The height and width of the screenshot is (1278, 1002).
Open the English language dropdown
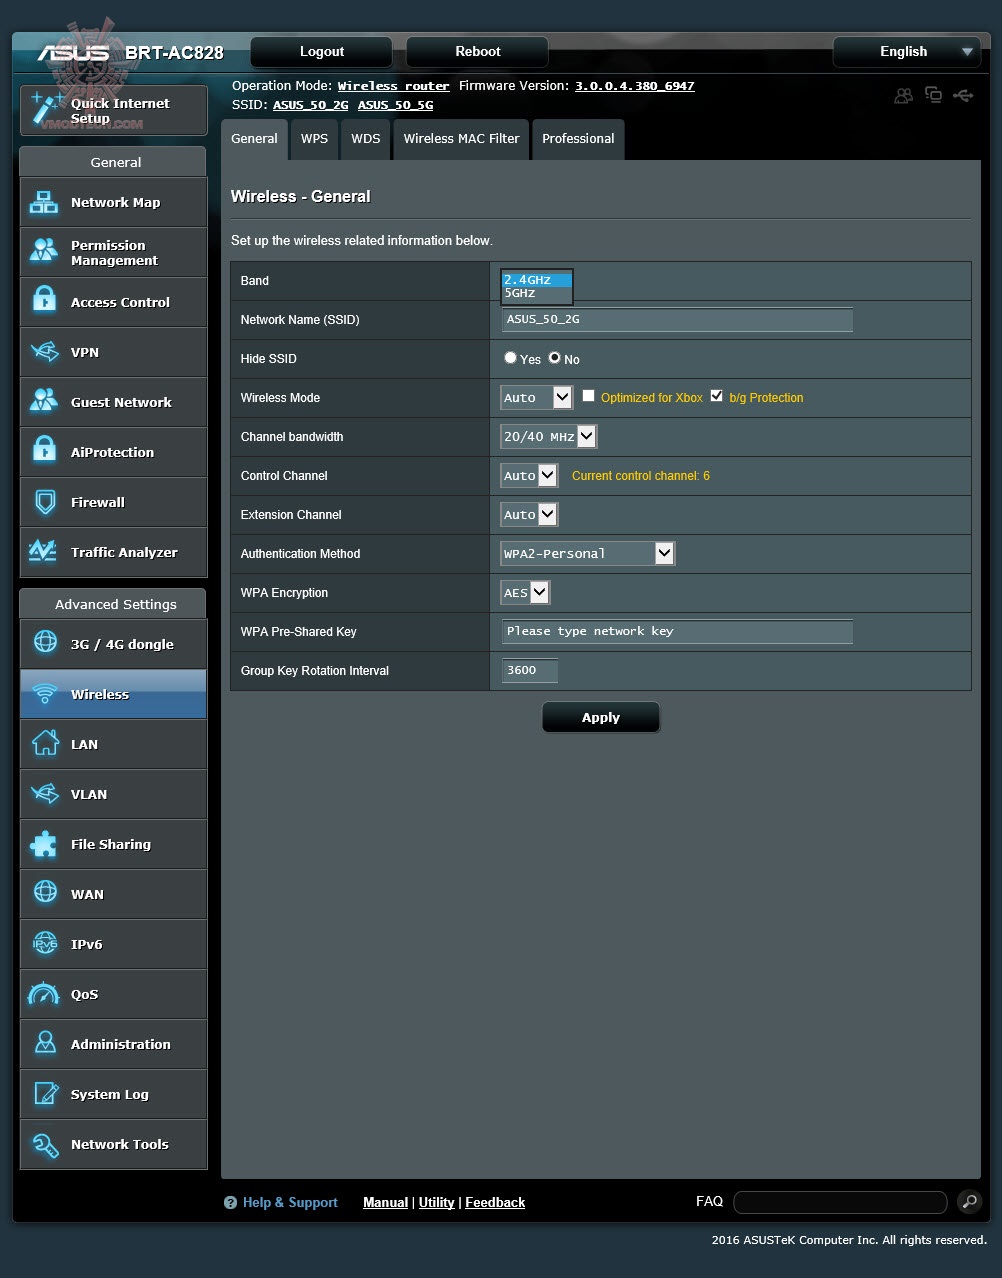point(906,52)
